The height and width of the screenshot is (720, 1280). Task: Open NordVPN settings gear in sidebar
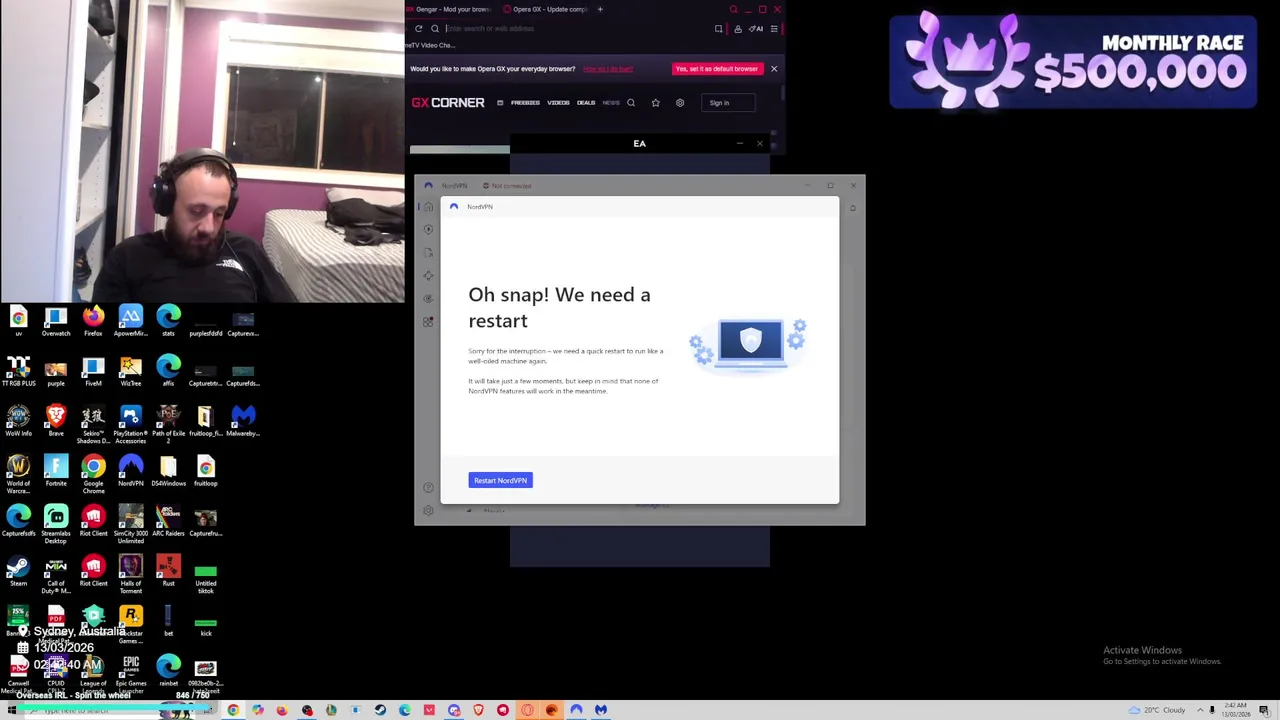(428, 510)
